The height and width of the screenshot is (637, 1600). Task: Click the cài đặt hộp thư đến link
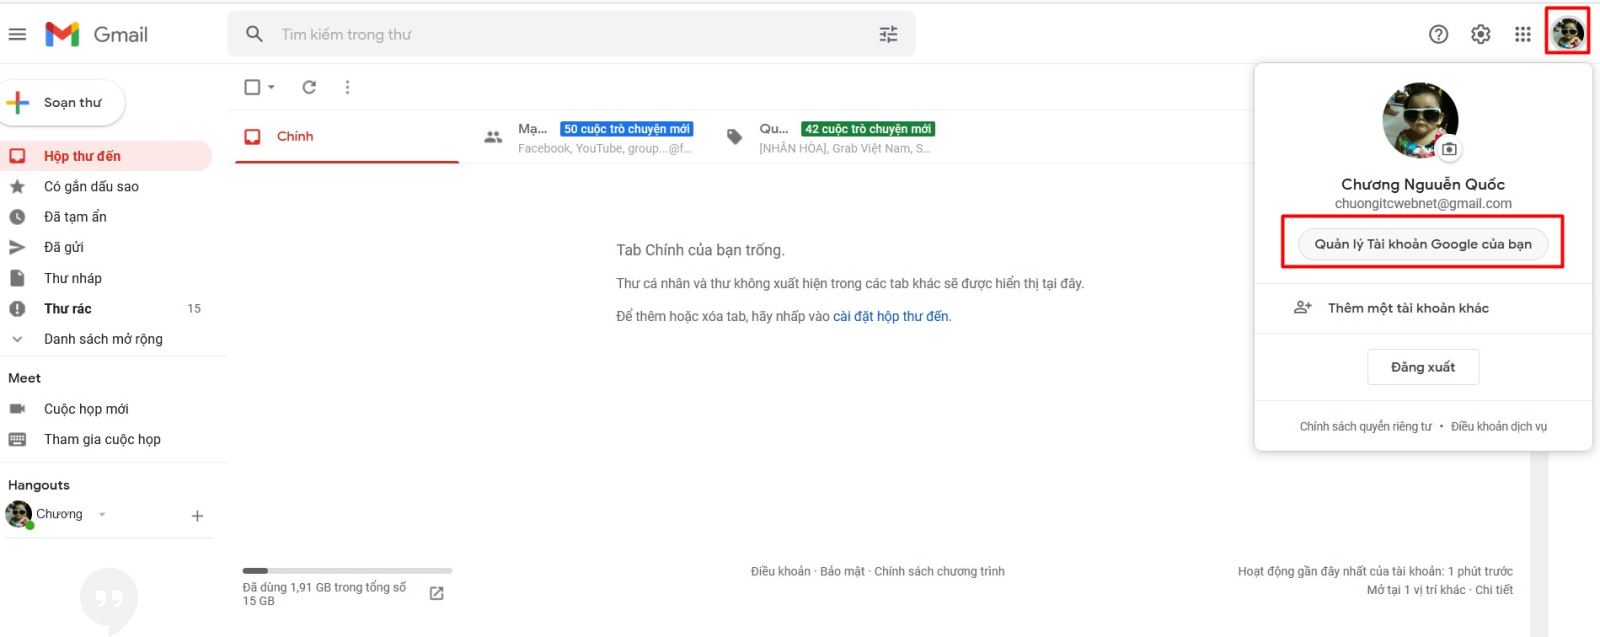pyautogui.click(x=890, y=316)
